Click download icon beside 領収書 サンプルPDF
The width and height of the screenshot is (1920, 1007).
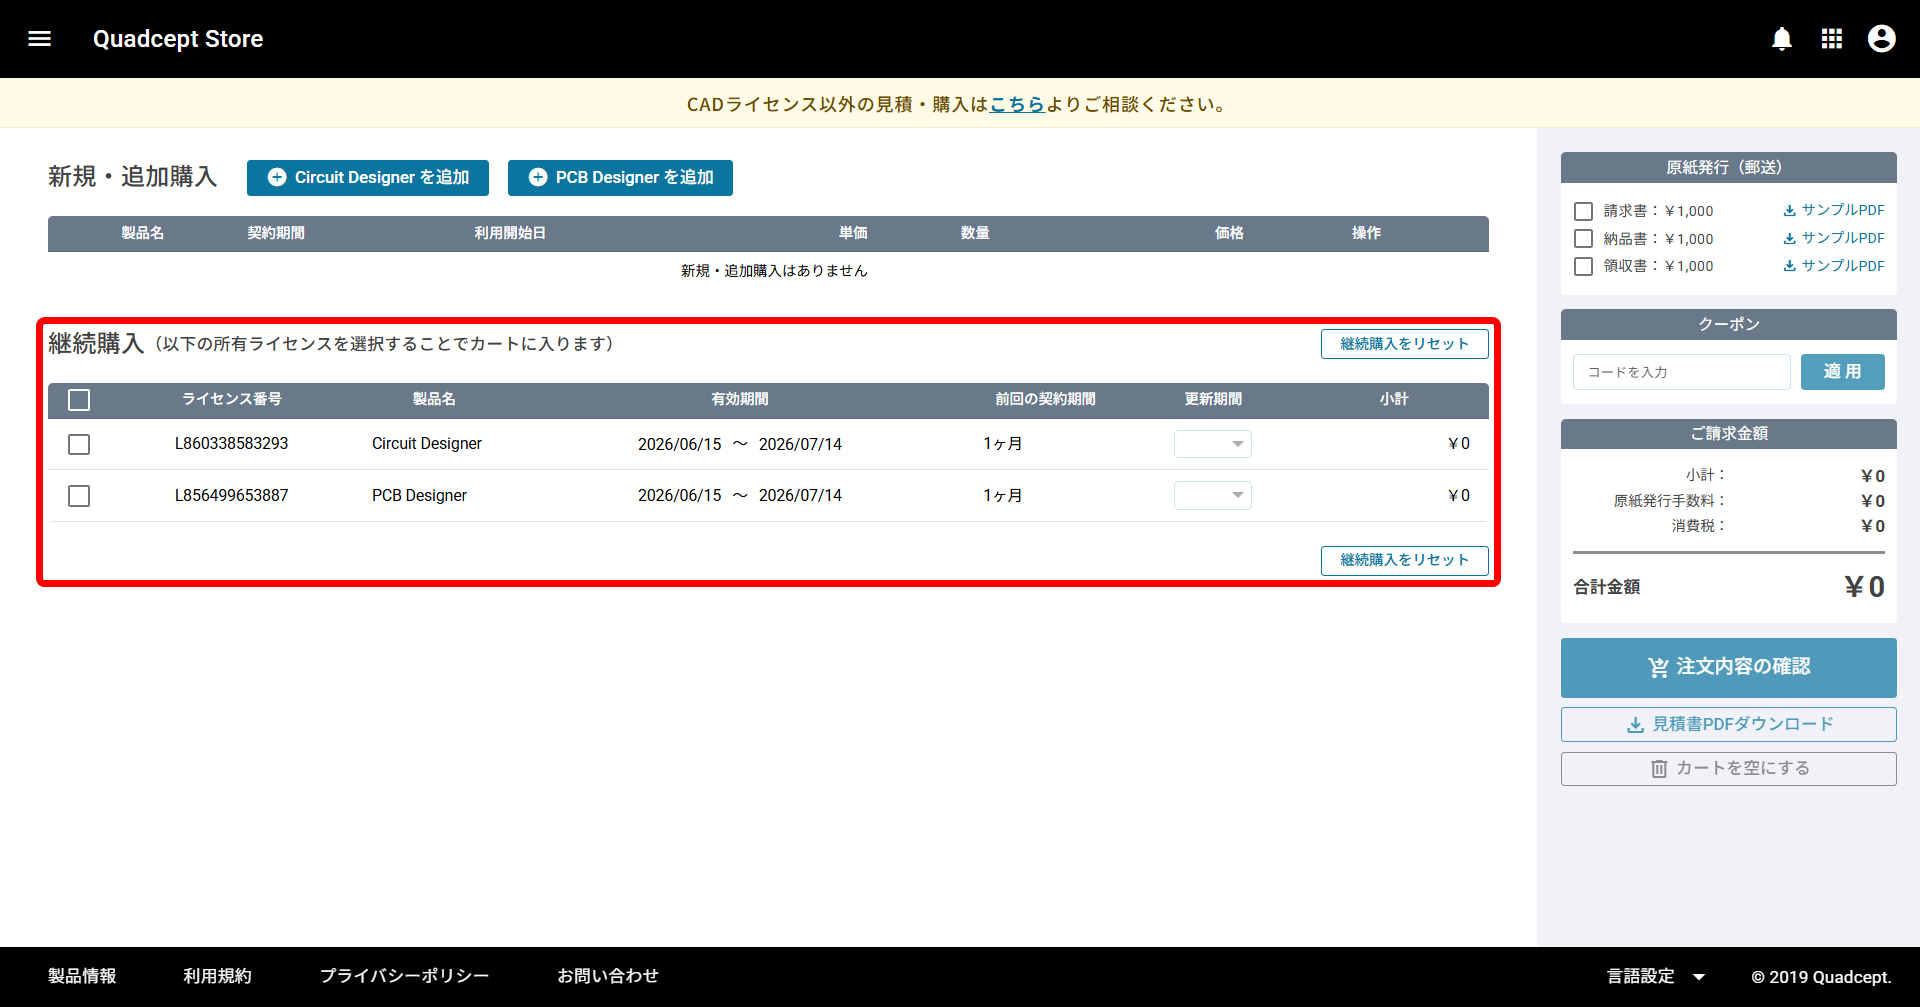(1789, 266)
